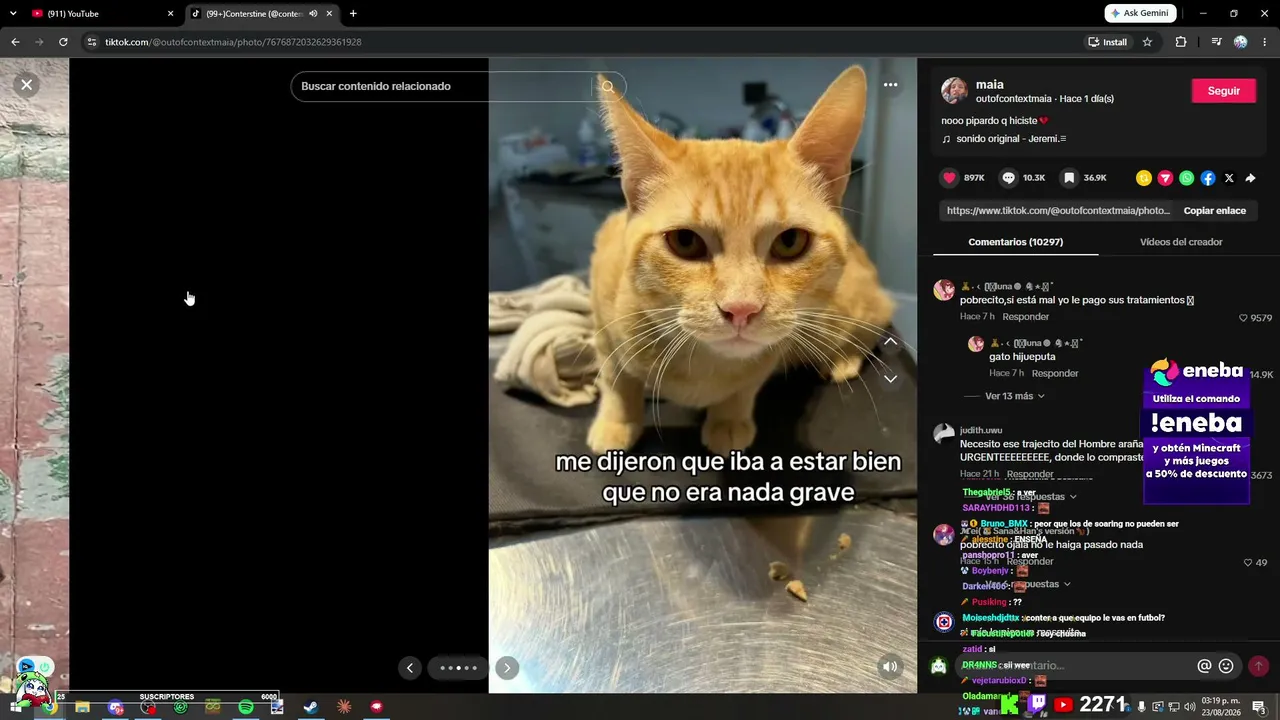Send to friends with the red arrow icon
This screenshot has width=1280, height=720.
1165,178
